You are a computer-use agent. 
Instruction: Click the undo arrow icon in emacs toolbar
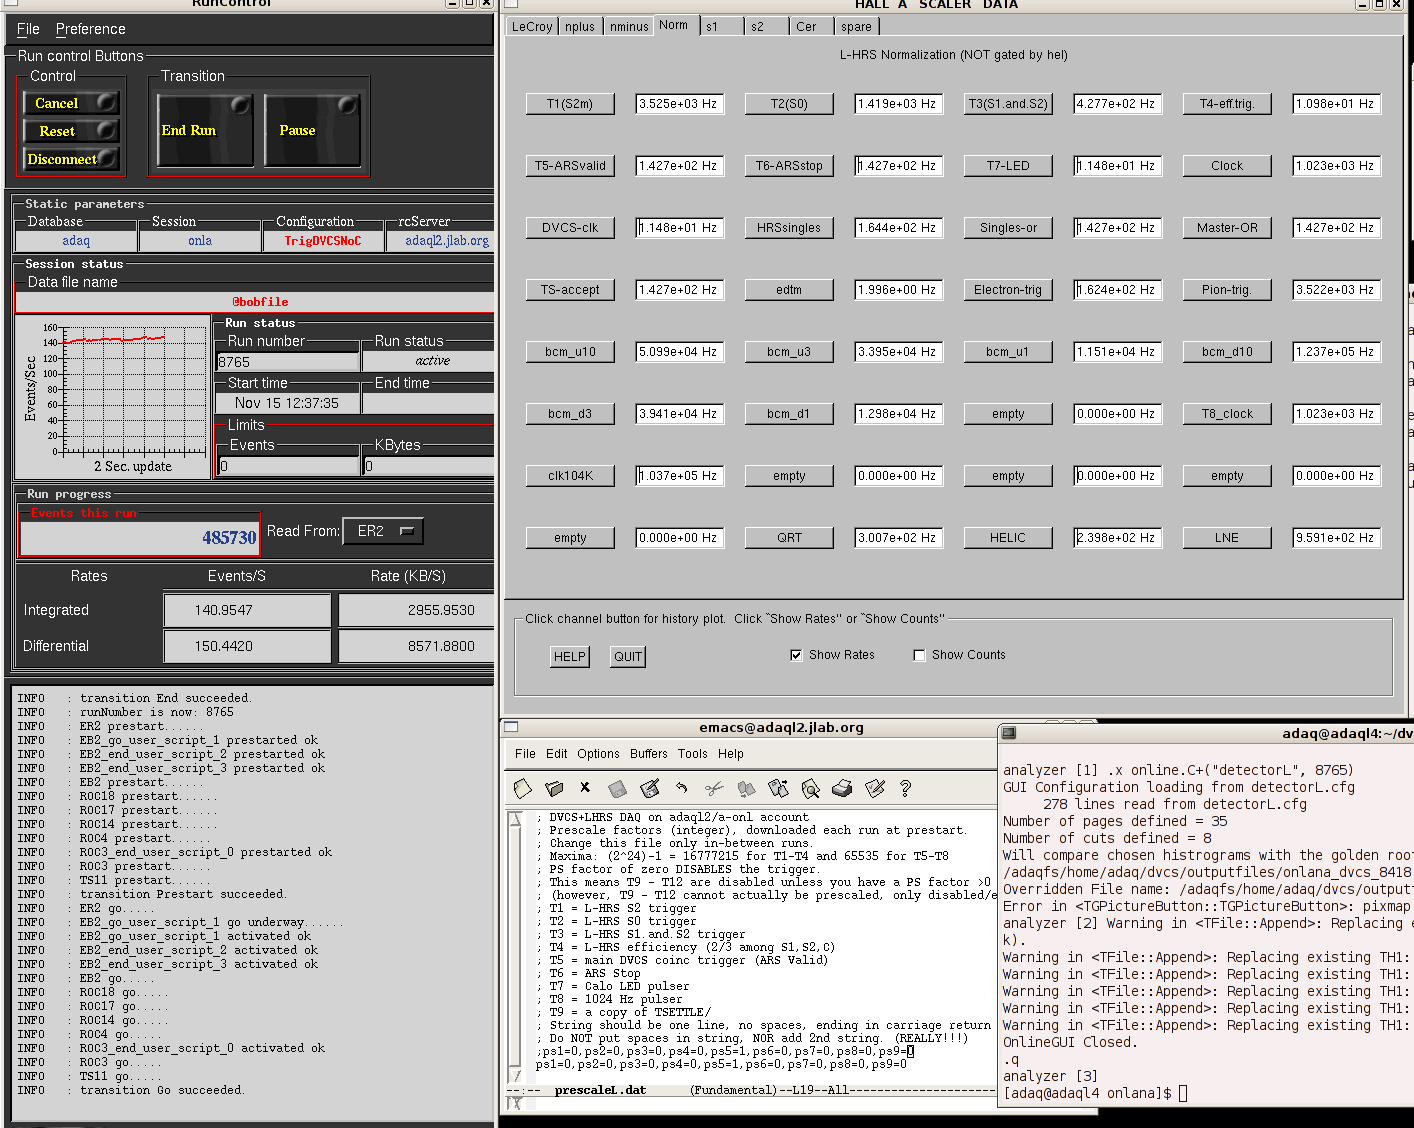pyautogui.click(x=682, y=789)
